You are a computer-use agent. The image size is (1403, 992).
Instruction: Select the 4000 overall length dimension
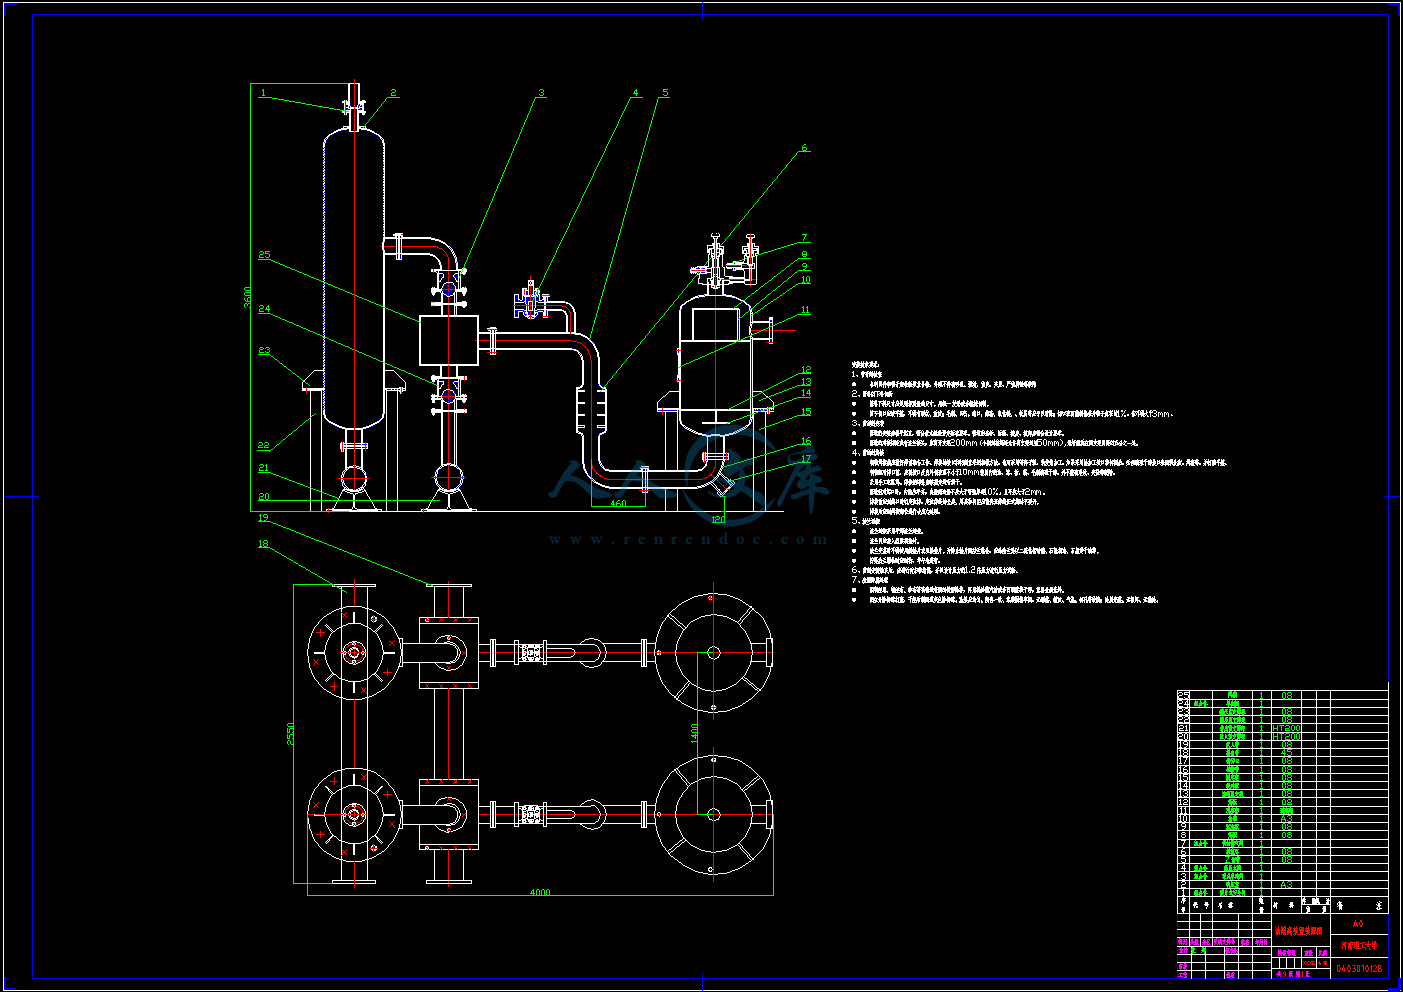[539, 892]
